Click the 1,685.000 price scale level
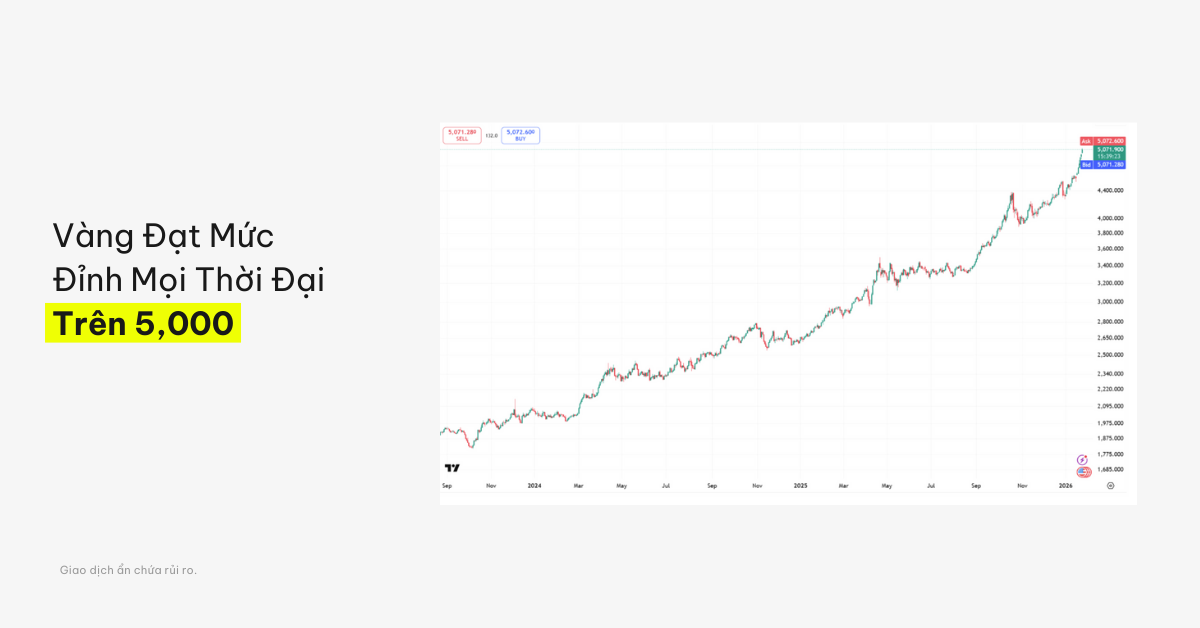This screenshot has height=628, width=1200. click(x=1111, y=469)
